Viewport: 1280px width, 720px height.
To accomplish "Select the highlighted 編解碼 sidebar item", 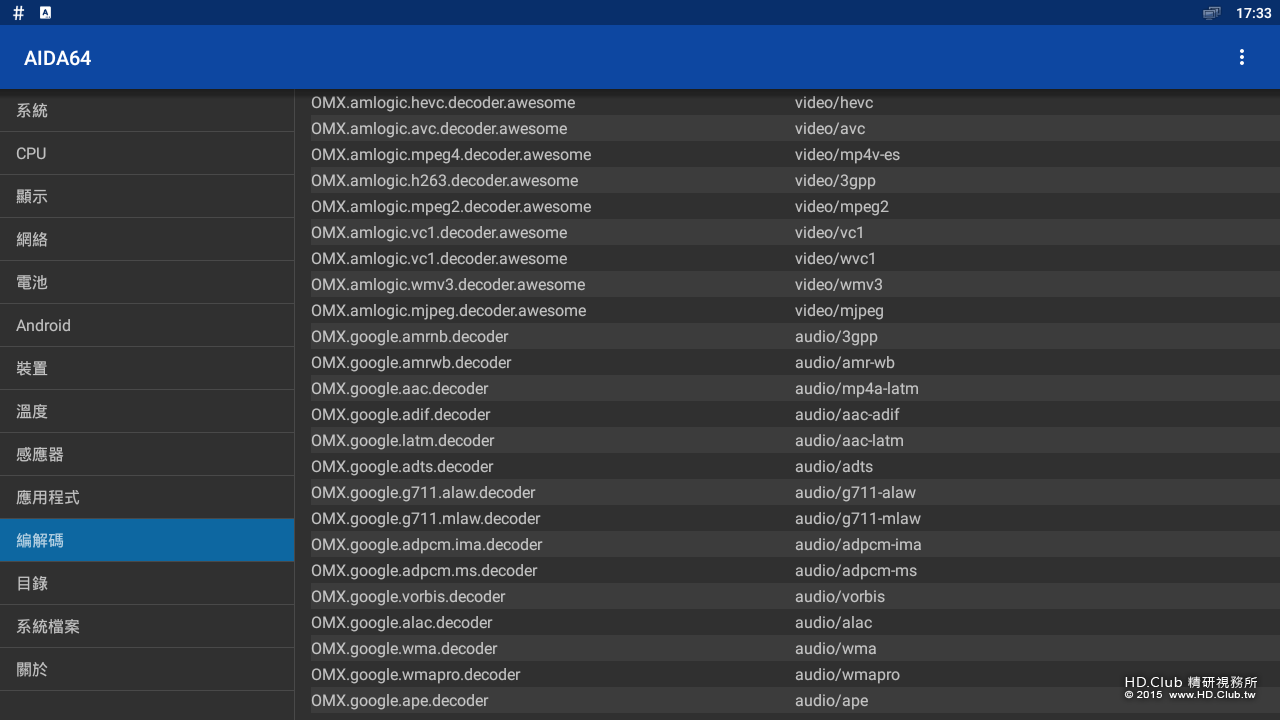I will pos(147,540).
